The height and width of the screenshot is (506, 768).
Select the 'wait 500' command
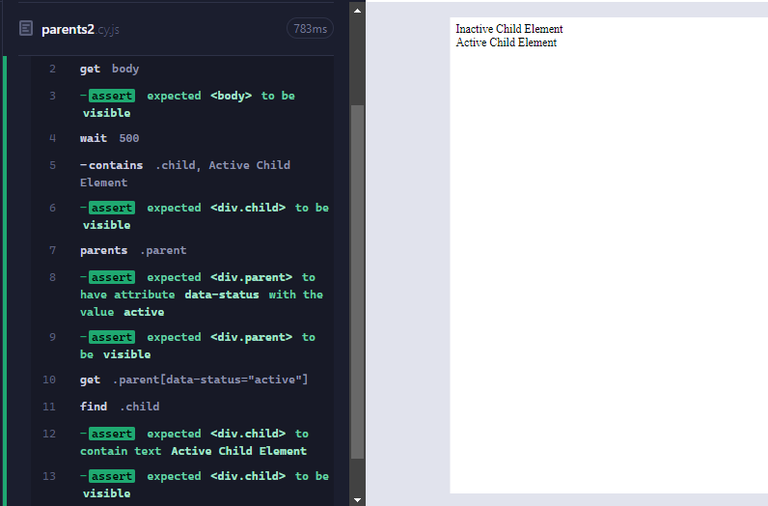pyautogui.click(x=182, y=138)
